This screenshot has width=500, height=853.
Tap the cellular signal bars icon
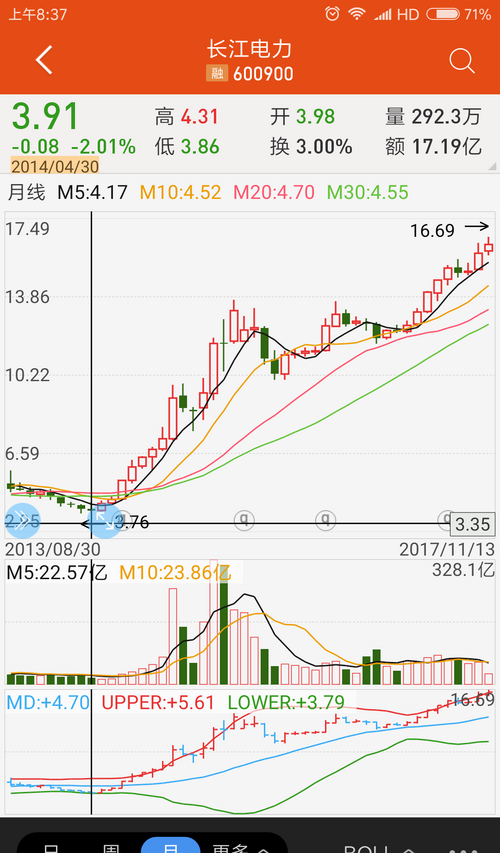pos(382,14)
